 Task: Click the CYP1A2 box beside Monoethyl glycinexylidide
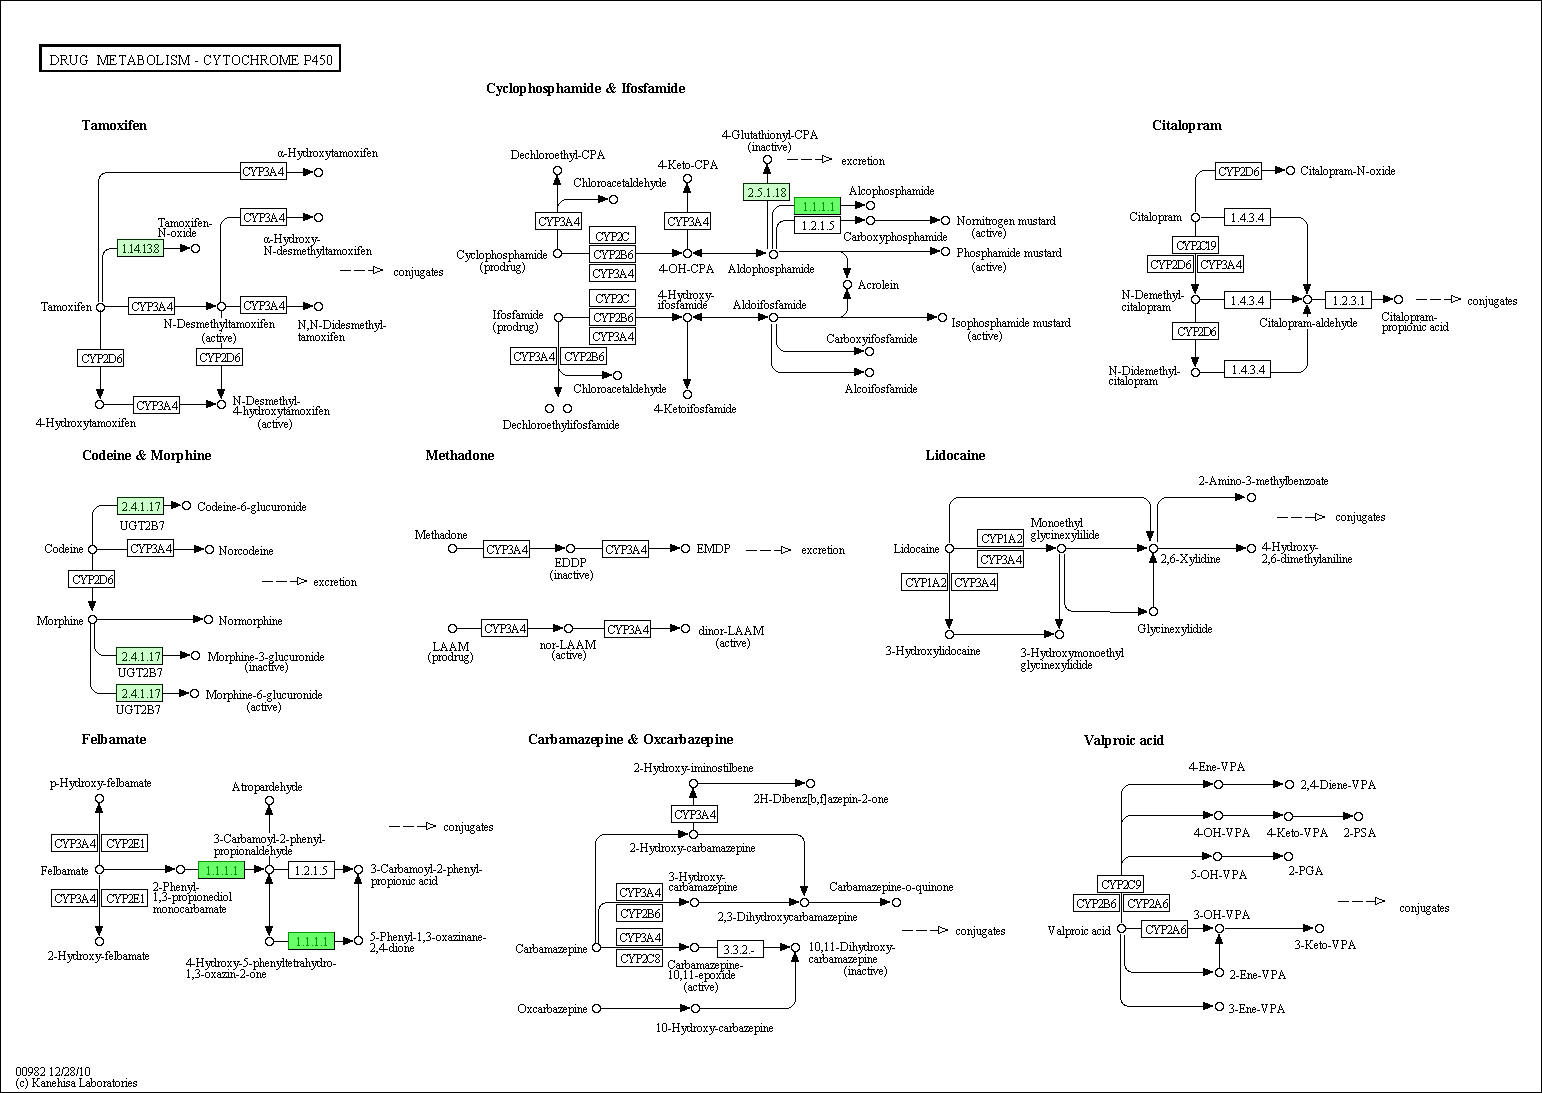click(1001, 539)
